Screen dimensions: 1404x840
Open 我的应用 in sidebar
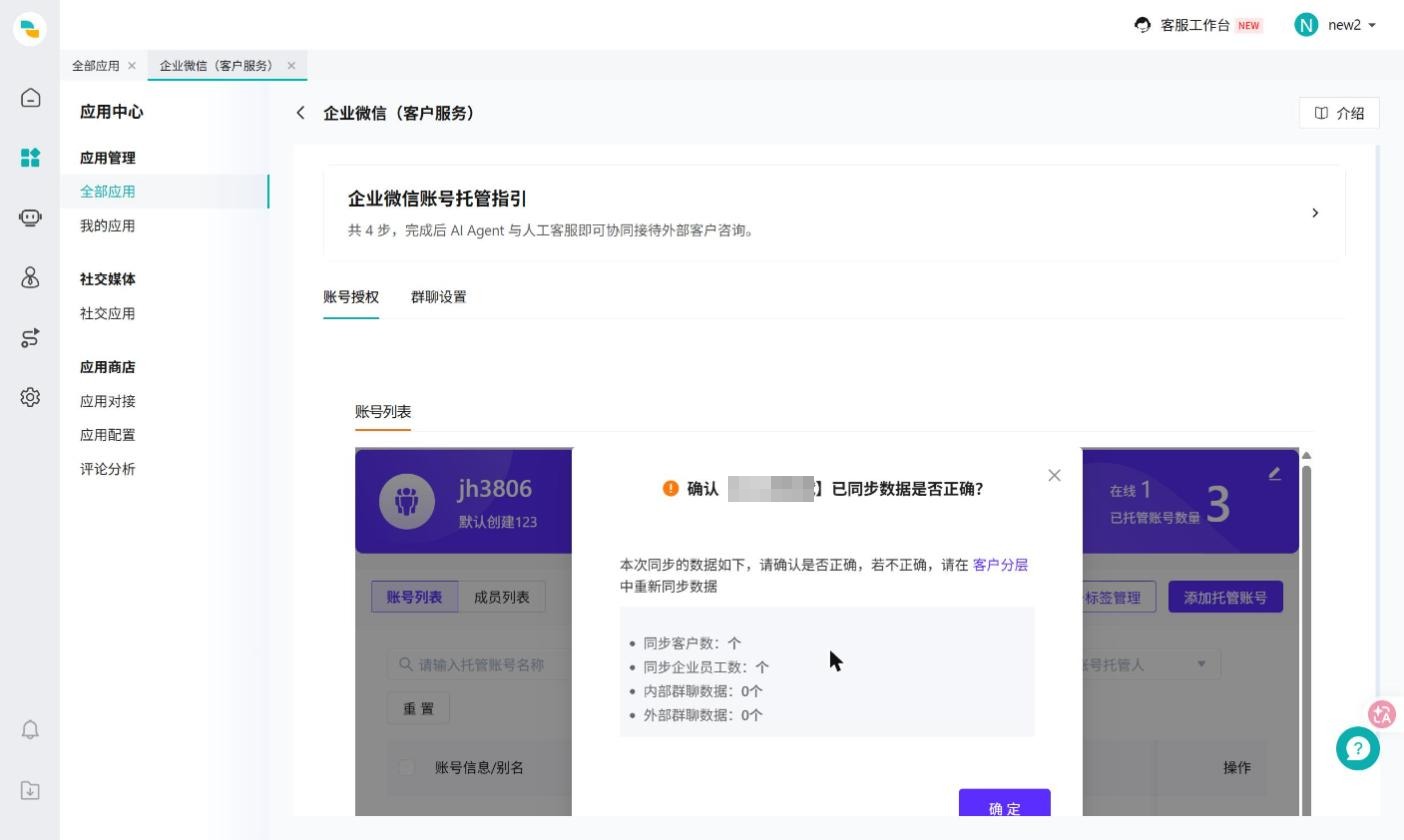(x=107, y=226)
